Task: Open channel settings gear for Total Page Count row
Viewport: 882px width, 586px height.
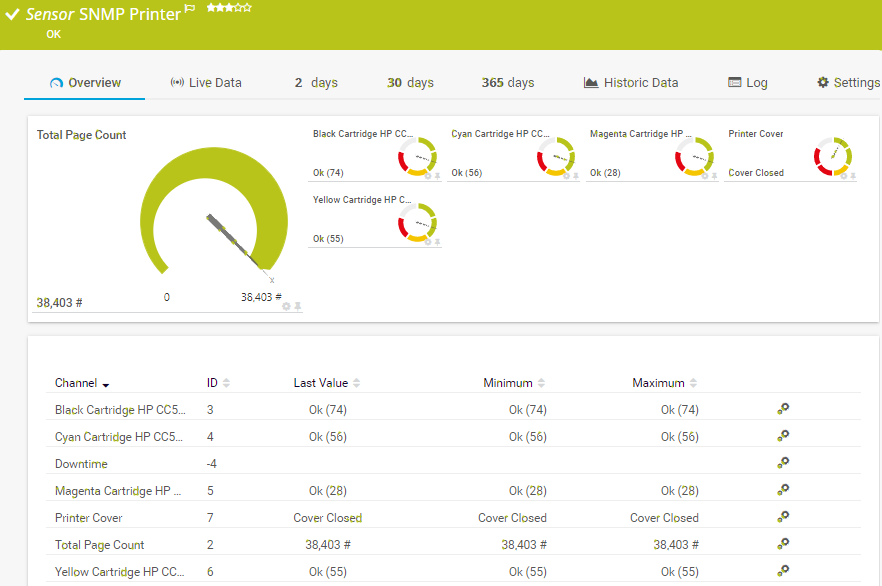Action: click(x=783, y=544)
